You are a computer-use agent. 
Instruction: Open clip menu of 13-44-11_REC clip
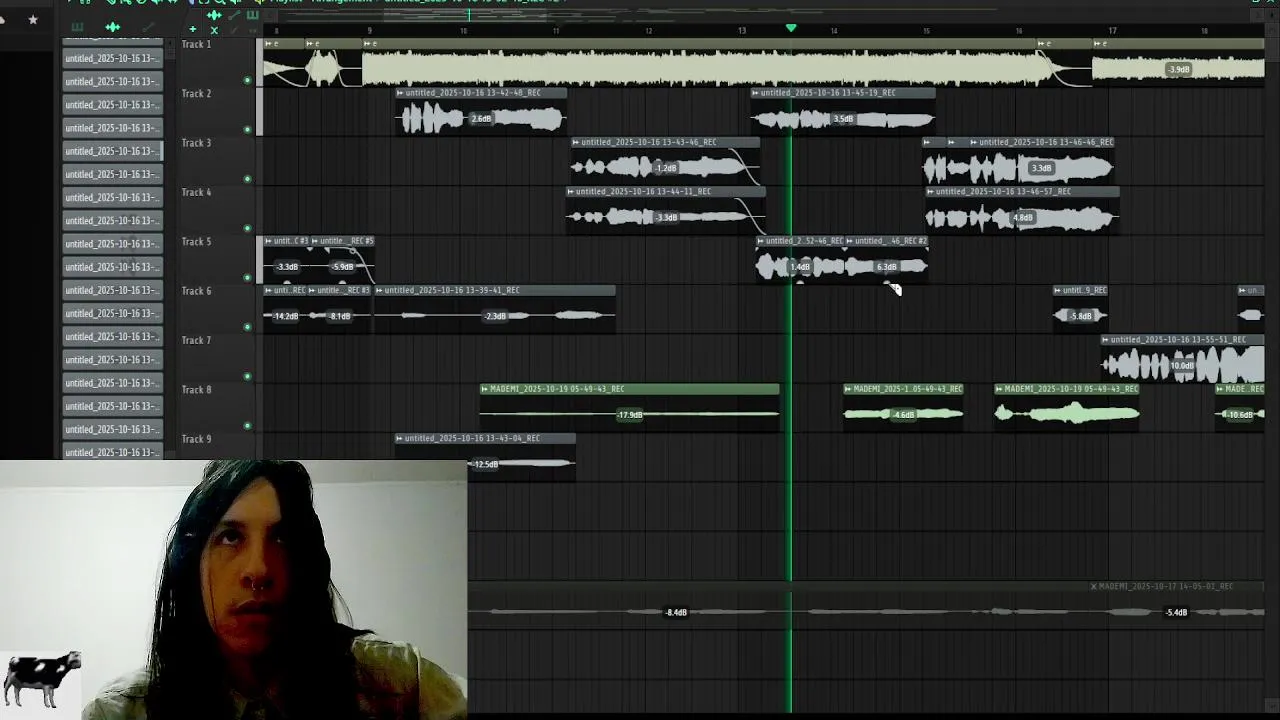click(x=571, y=191)
